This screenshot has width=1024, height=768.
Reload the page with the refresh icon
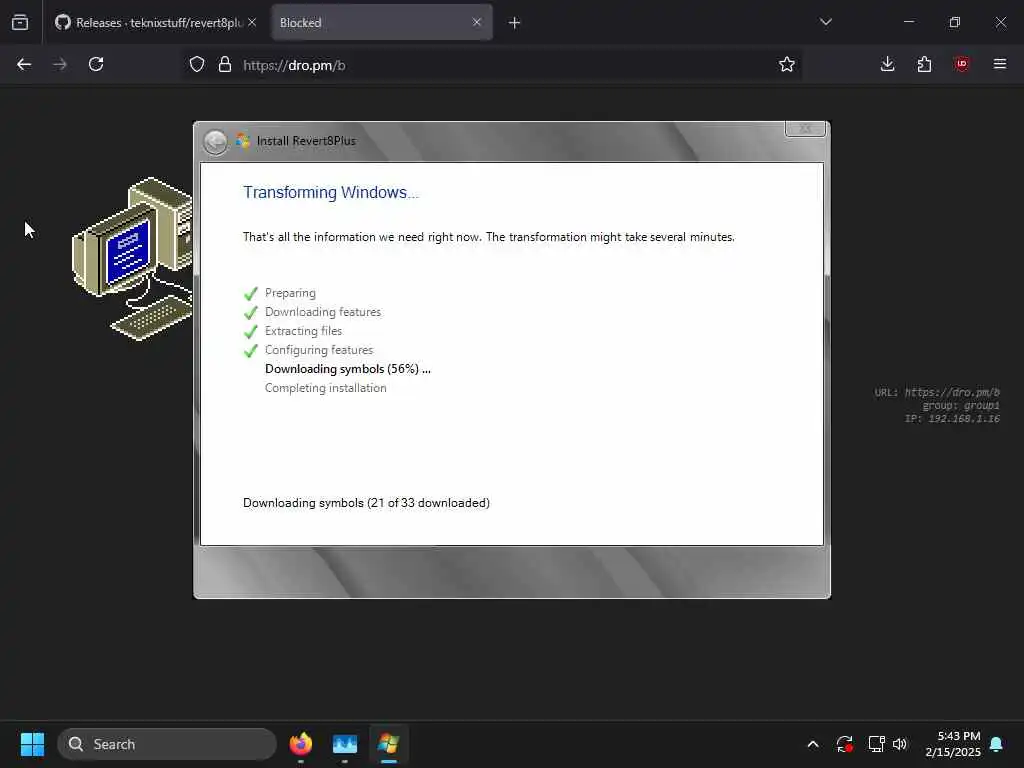[x=96, y=64]
